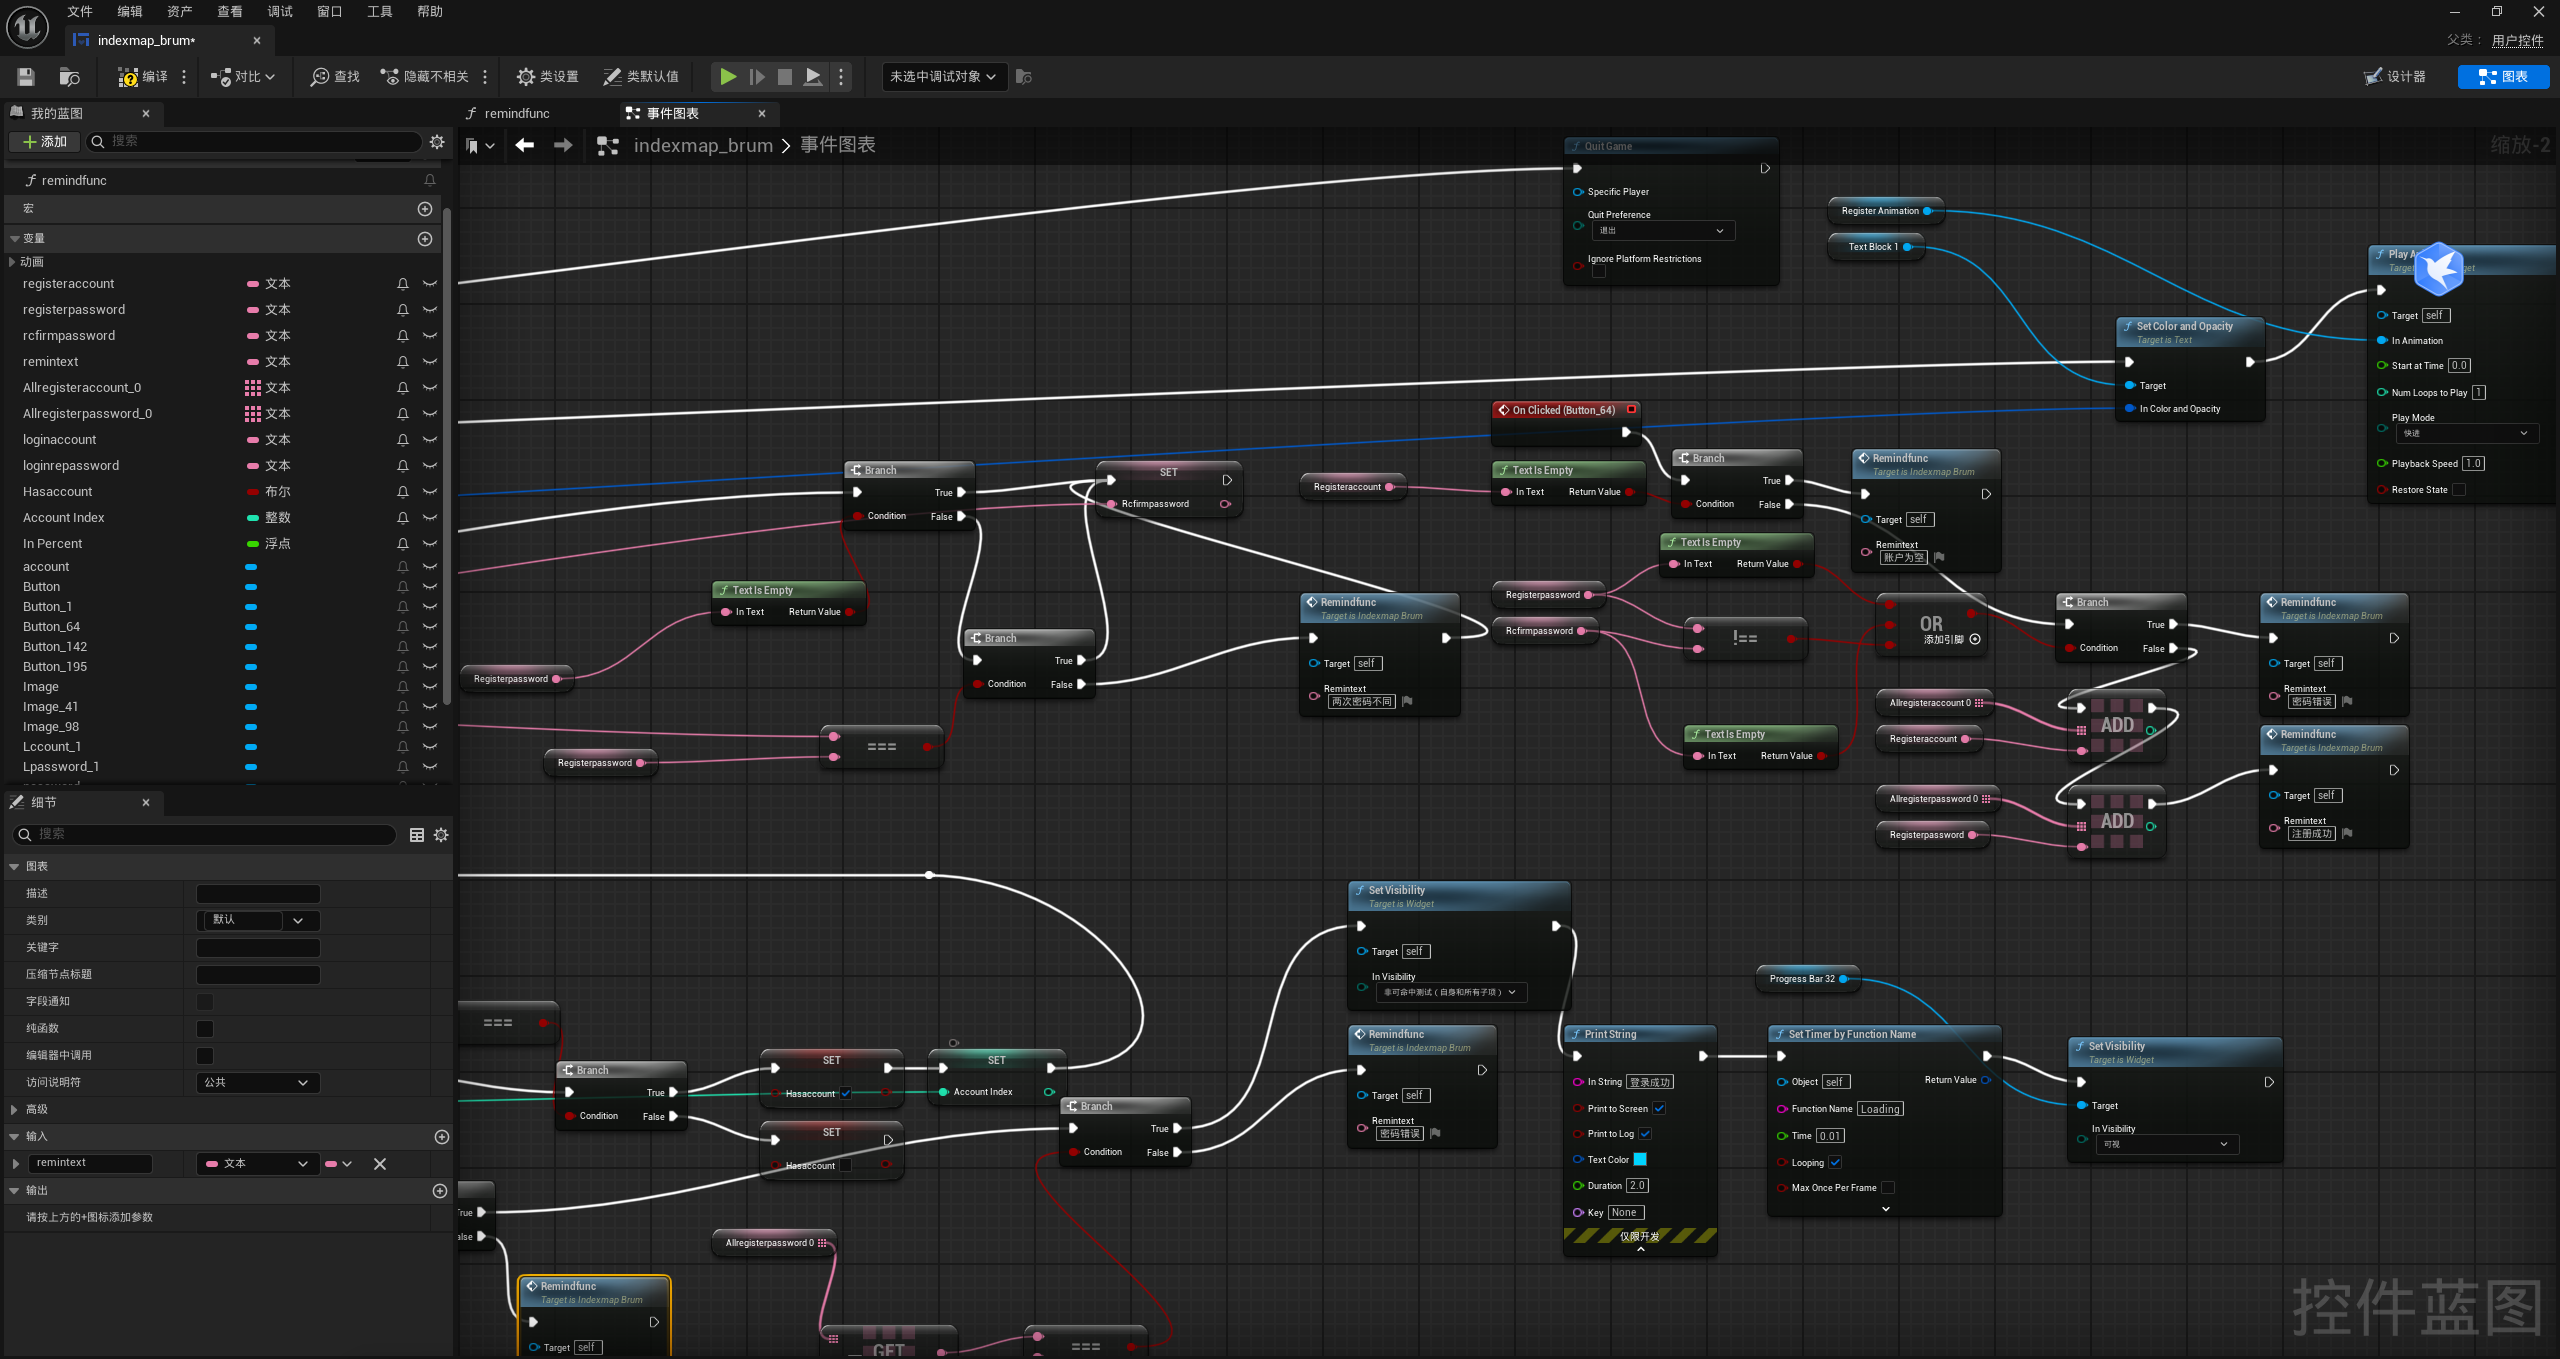Open 类设置 class settings
Screen dimensions: 2560x1359
547,77
